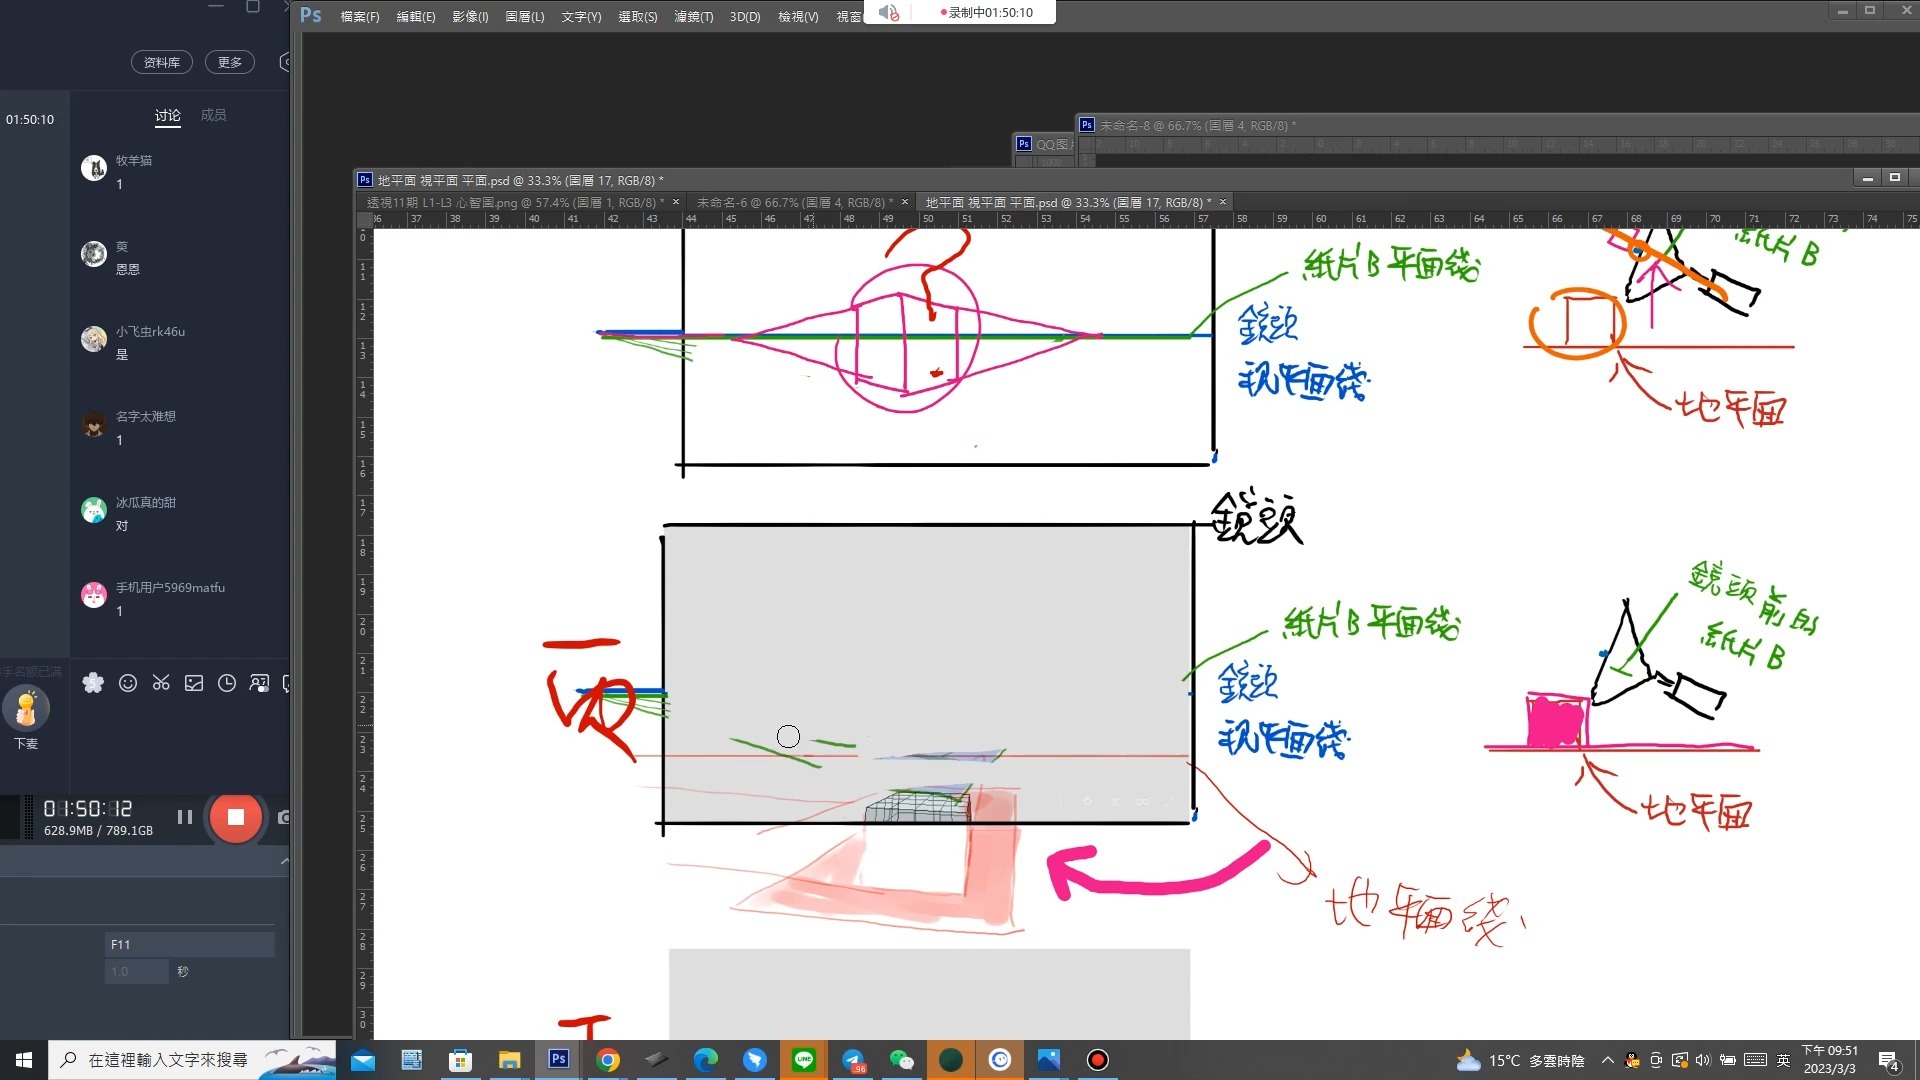
Task: Open the emoji picker in chat
Action: 127,683
